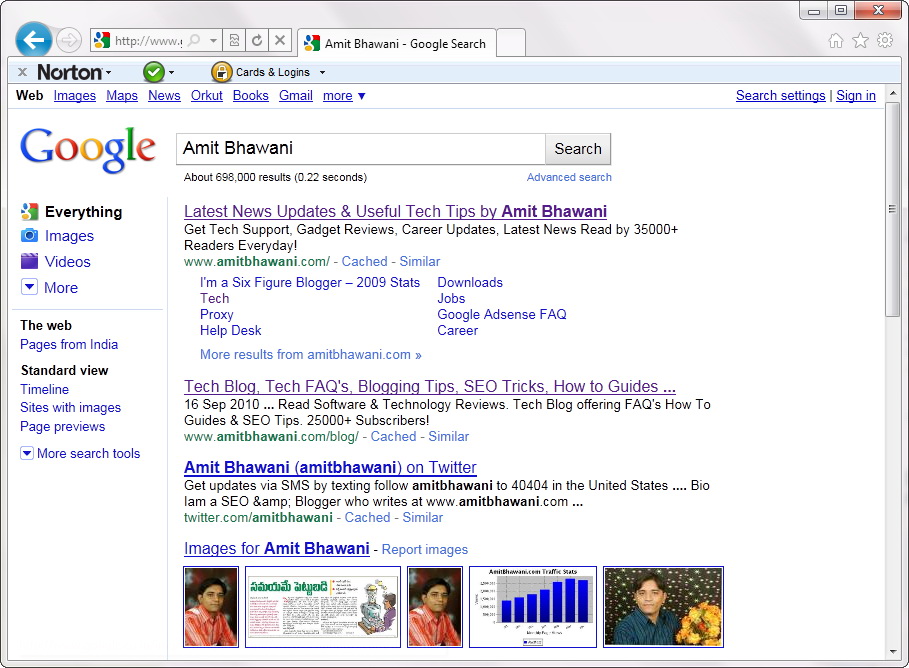Click the Norton green checkmark safety icon

point(153,72)
